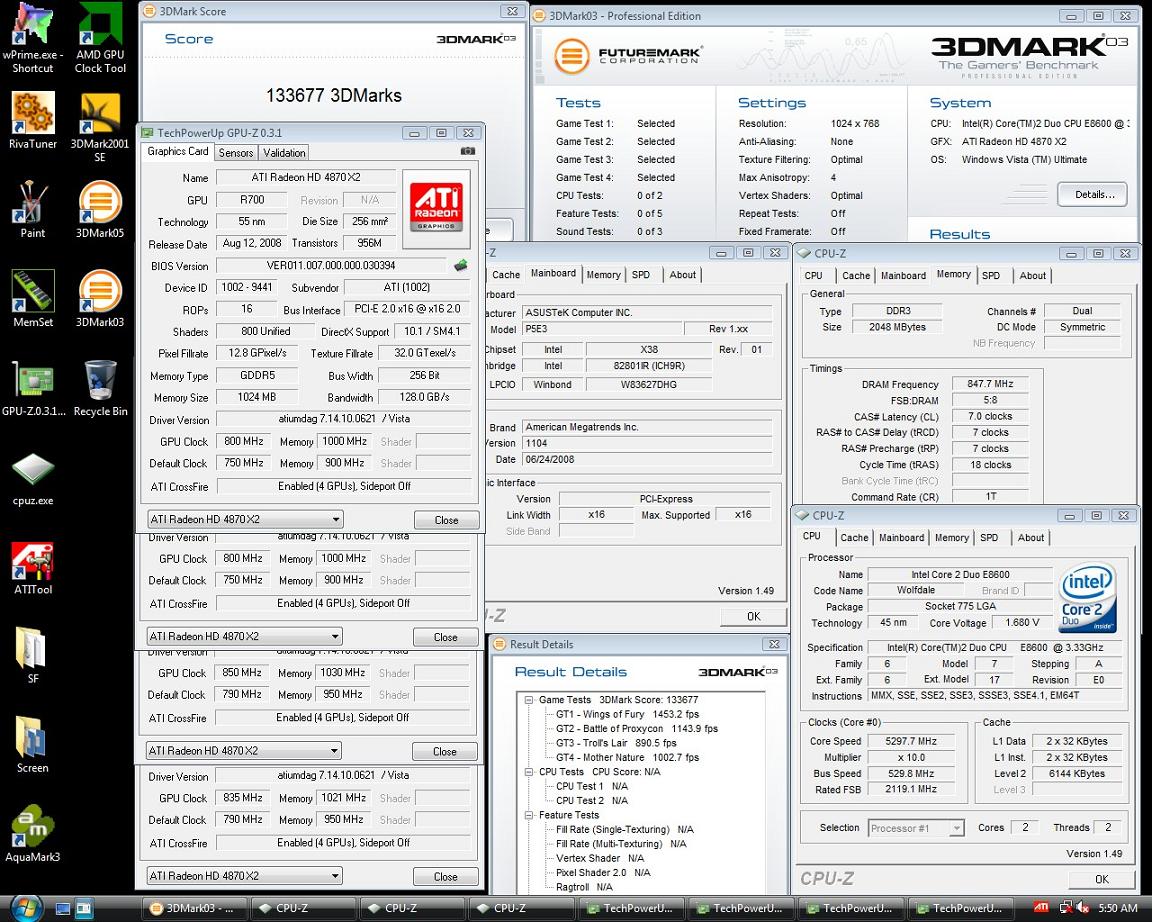The image size is (1152, 922).
Task: Click the Details... button in 3DMark03
Action: coord(1092,195)
